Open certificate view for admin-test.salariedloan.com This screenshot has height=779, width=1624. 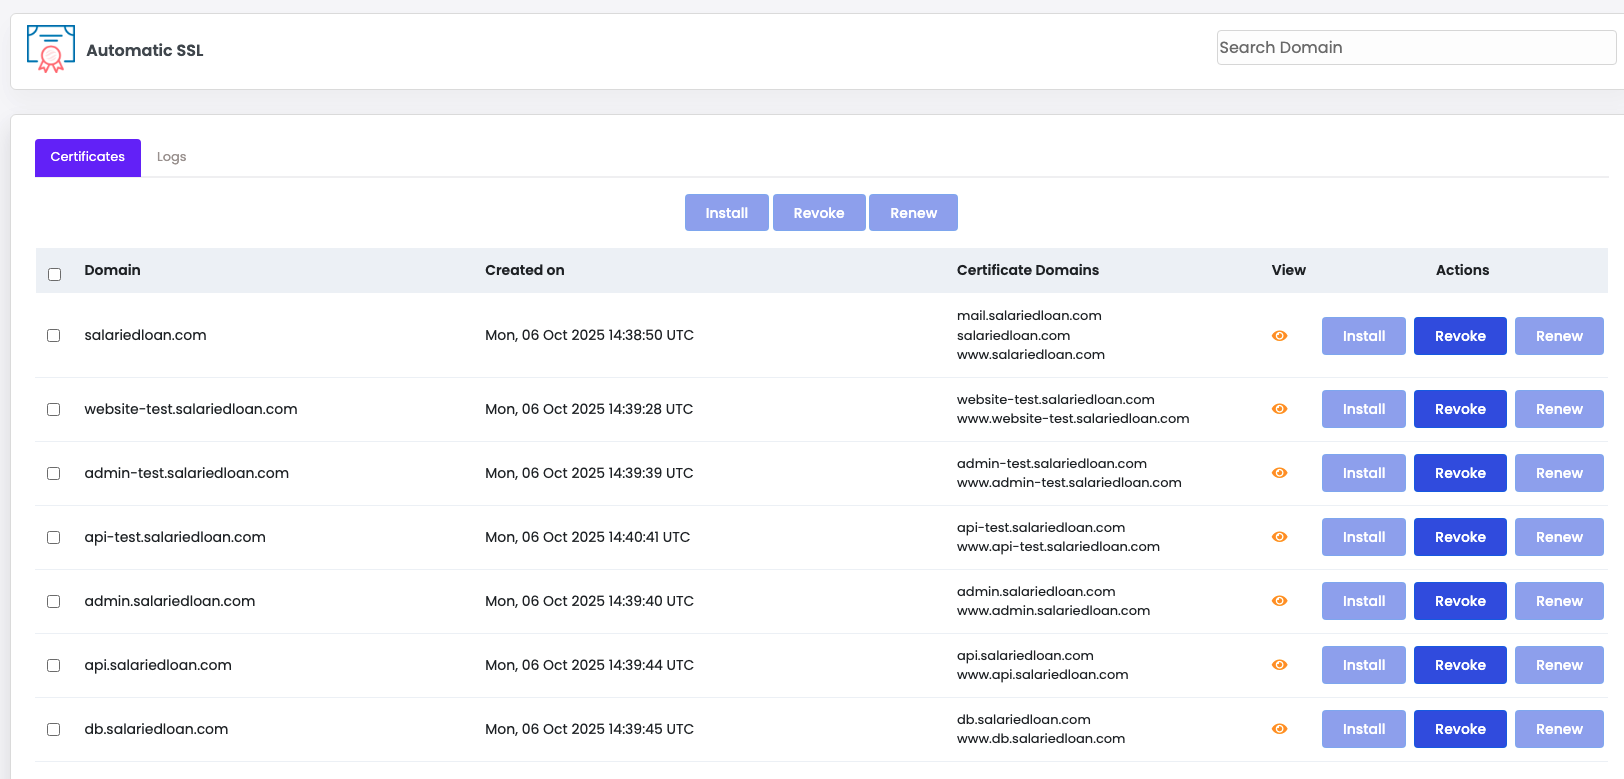coord(1279,473)
